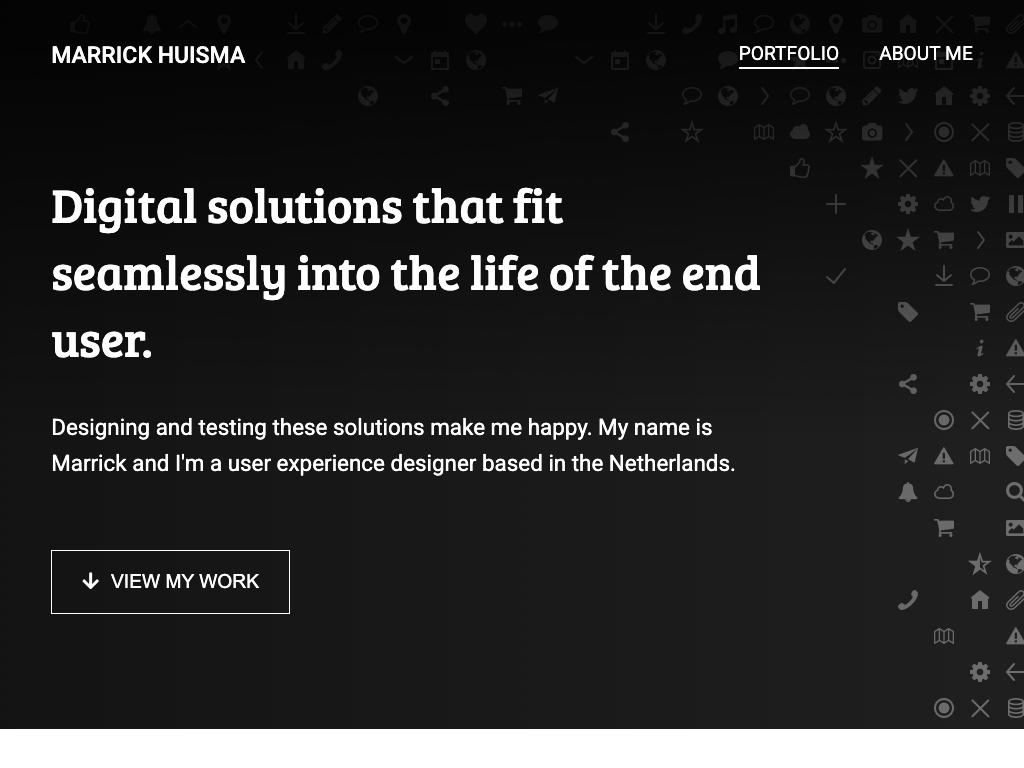Click the PORTFOLIO navigation link
The image size is (1024, 768).
(x=788, y=54)
